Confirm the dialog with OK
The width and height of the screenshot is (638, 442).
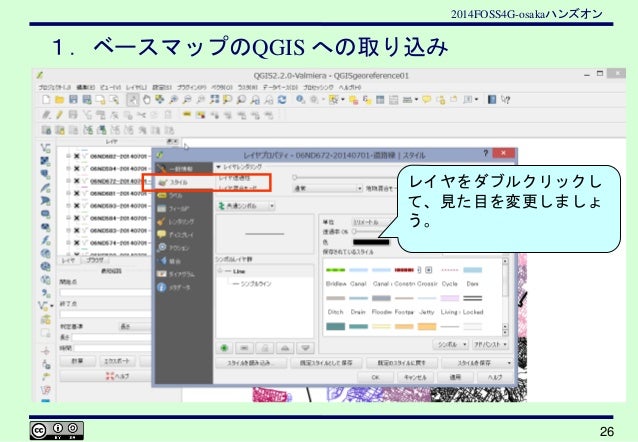(376, 377)
